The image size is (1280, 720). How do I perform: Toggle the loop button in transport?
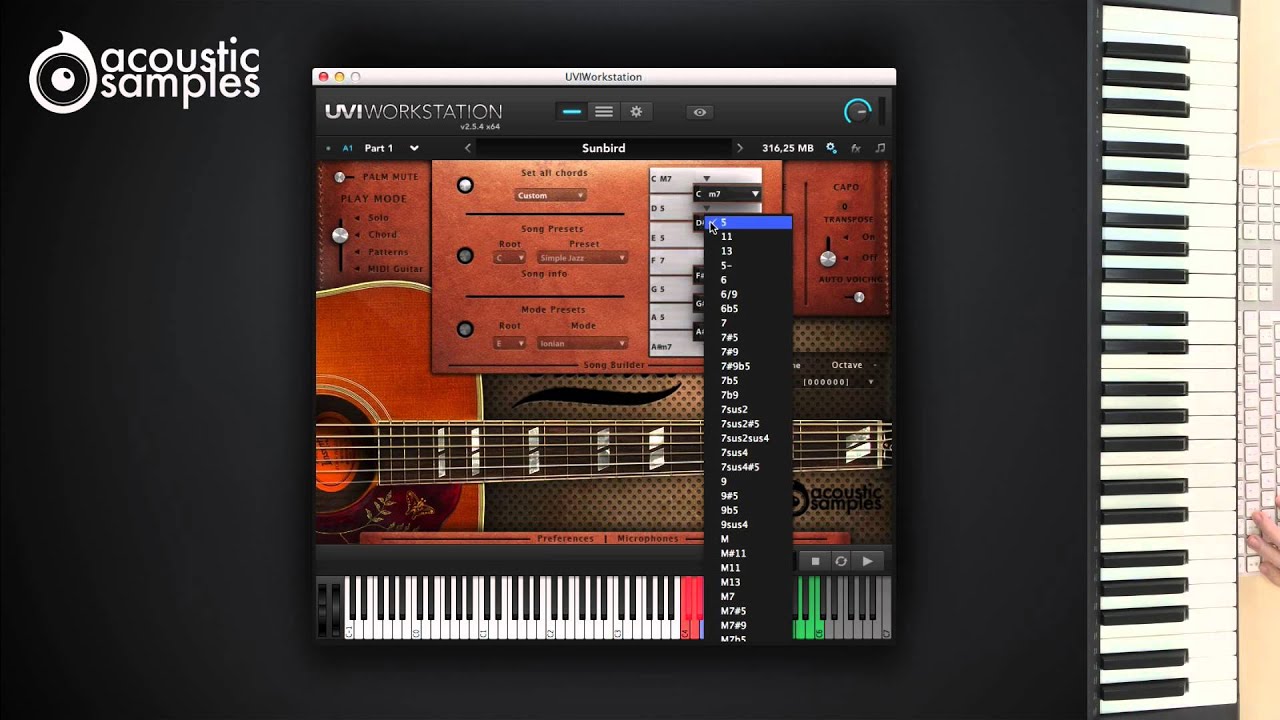841,561
